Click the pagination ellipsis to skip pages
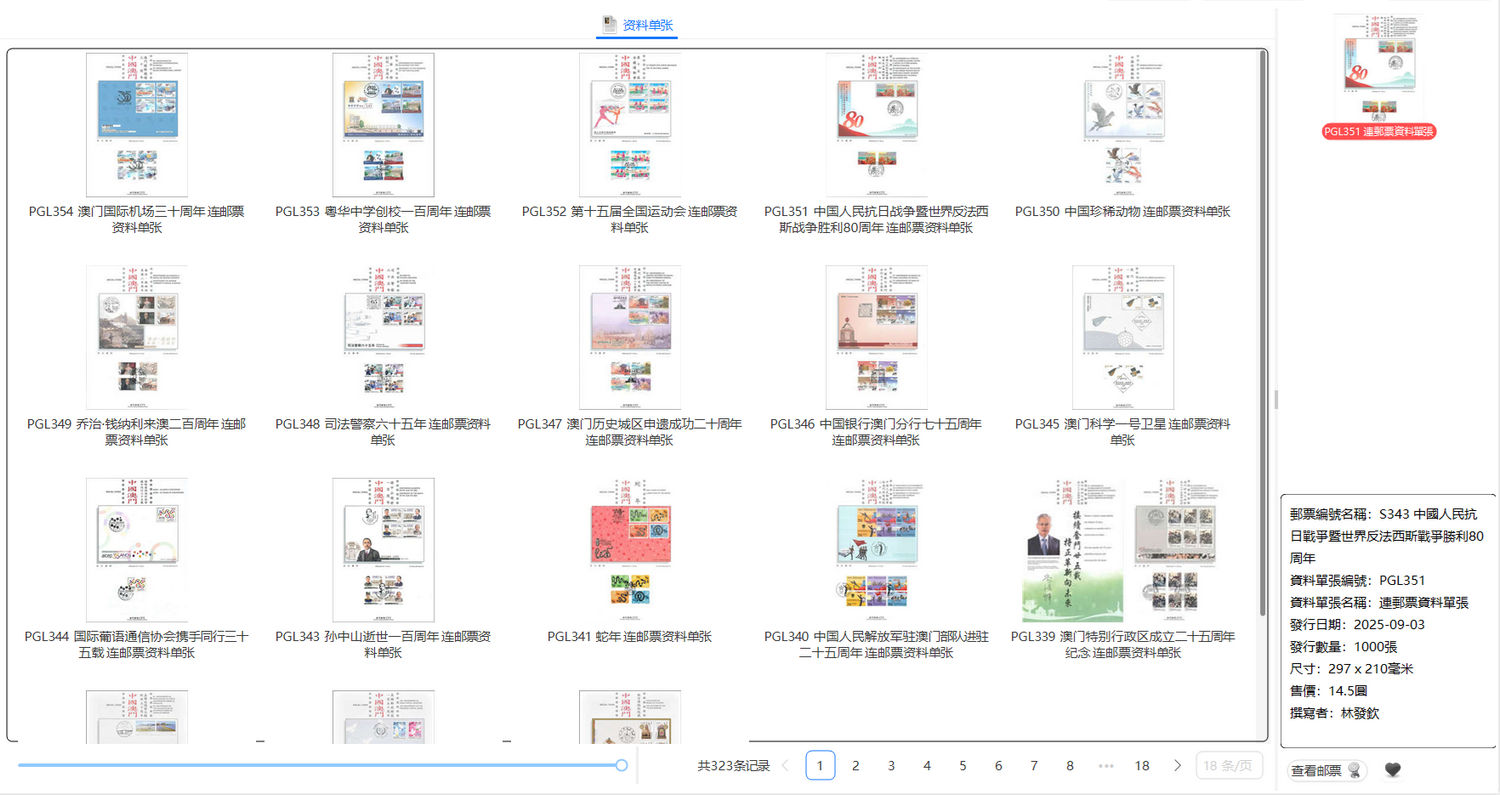 coord(1105,766)
